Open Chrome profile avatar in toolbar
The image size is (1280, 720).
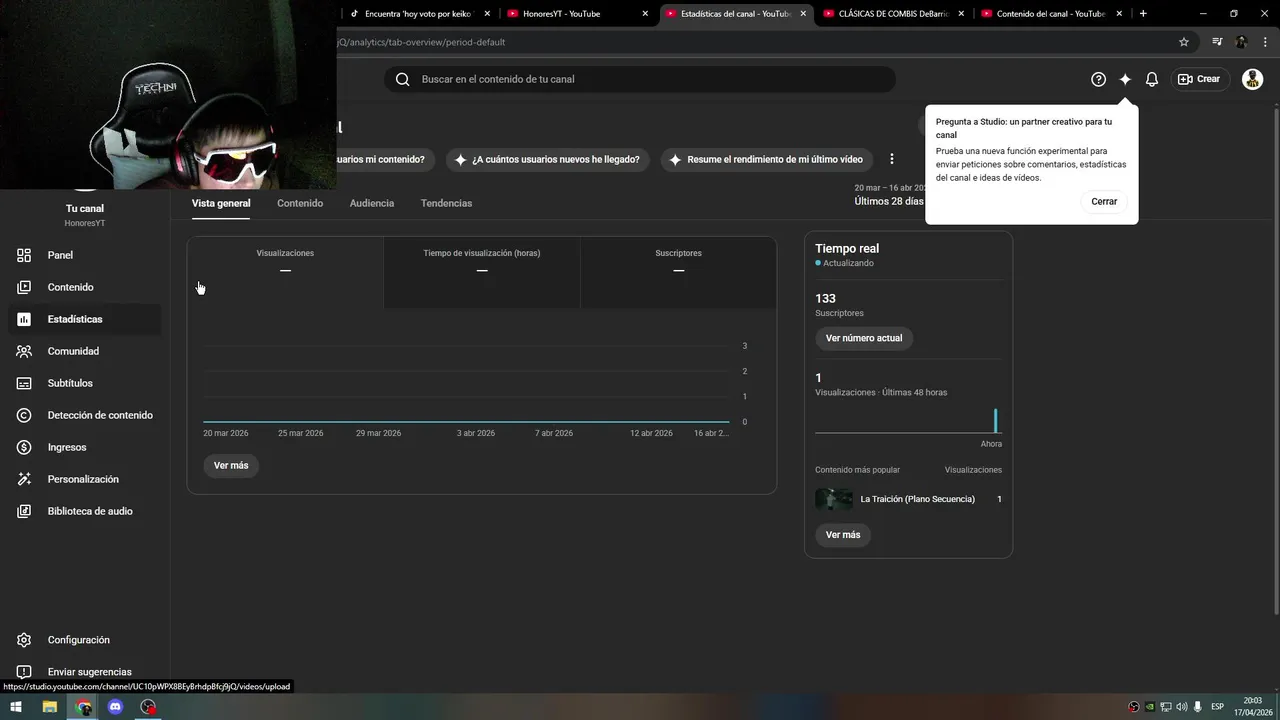click(x=1241, y=42)
